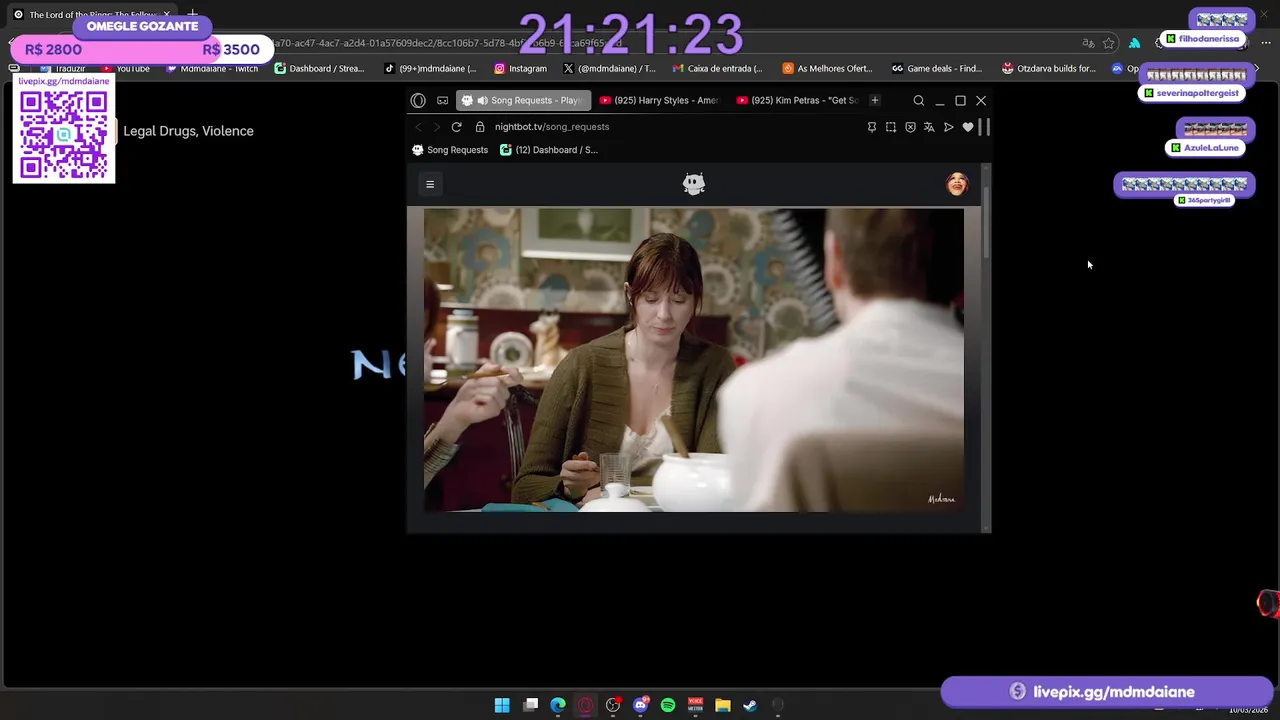Open the Otzdarva builds for... bookmark
1280x720 pixels.
click(1049, 69)
